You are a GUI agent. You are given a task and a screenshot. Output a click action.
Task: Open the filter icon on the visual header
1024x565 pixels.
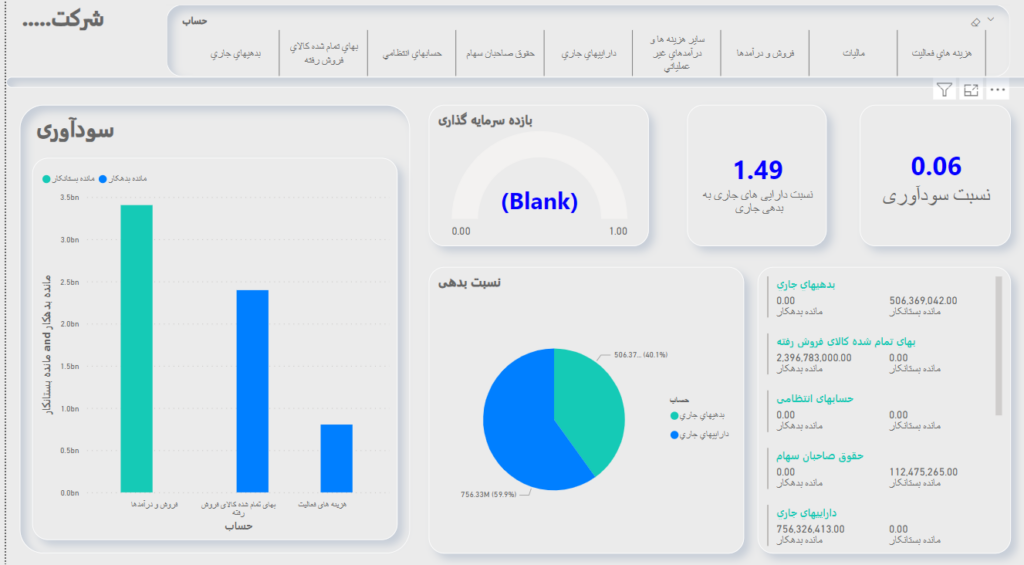(944, 90)
